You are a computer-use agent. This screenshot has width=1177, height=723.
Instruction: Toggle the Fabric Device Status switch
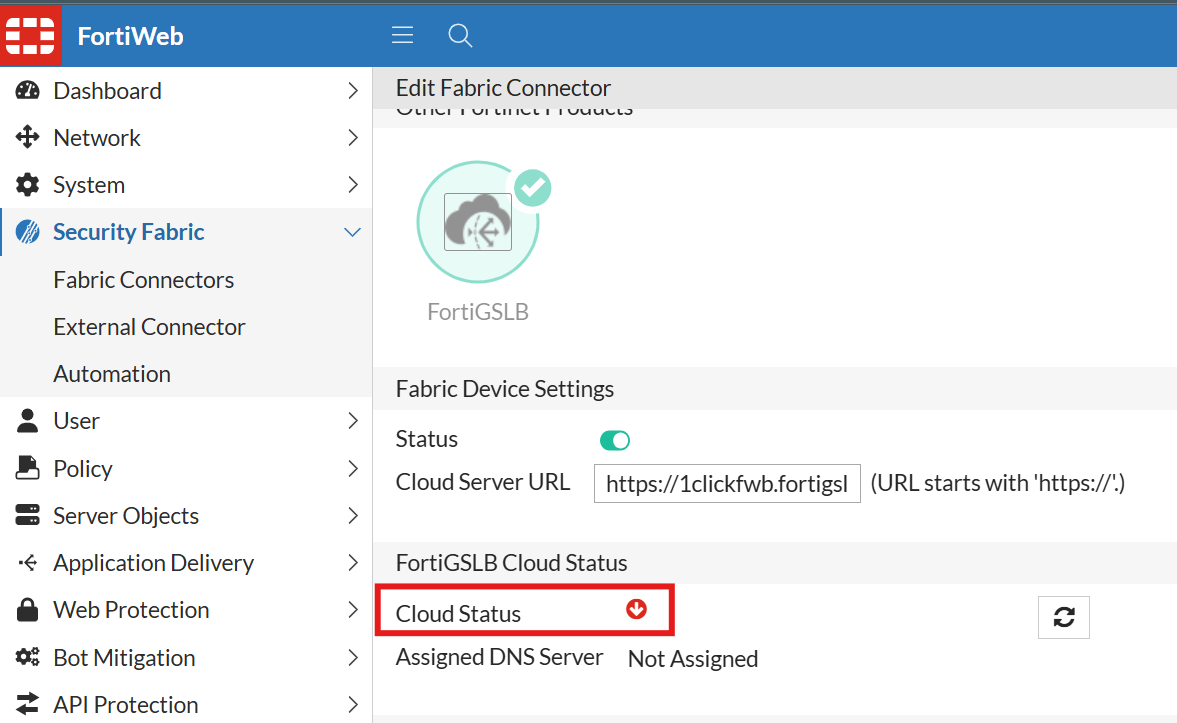pyautogui.click(x=615, y=440)
